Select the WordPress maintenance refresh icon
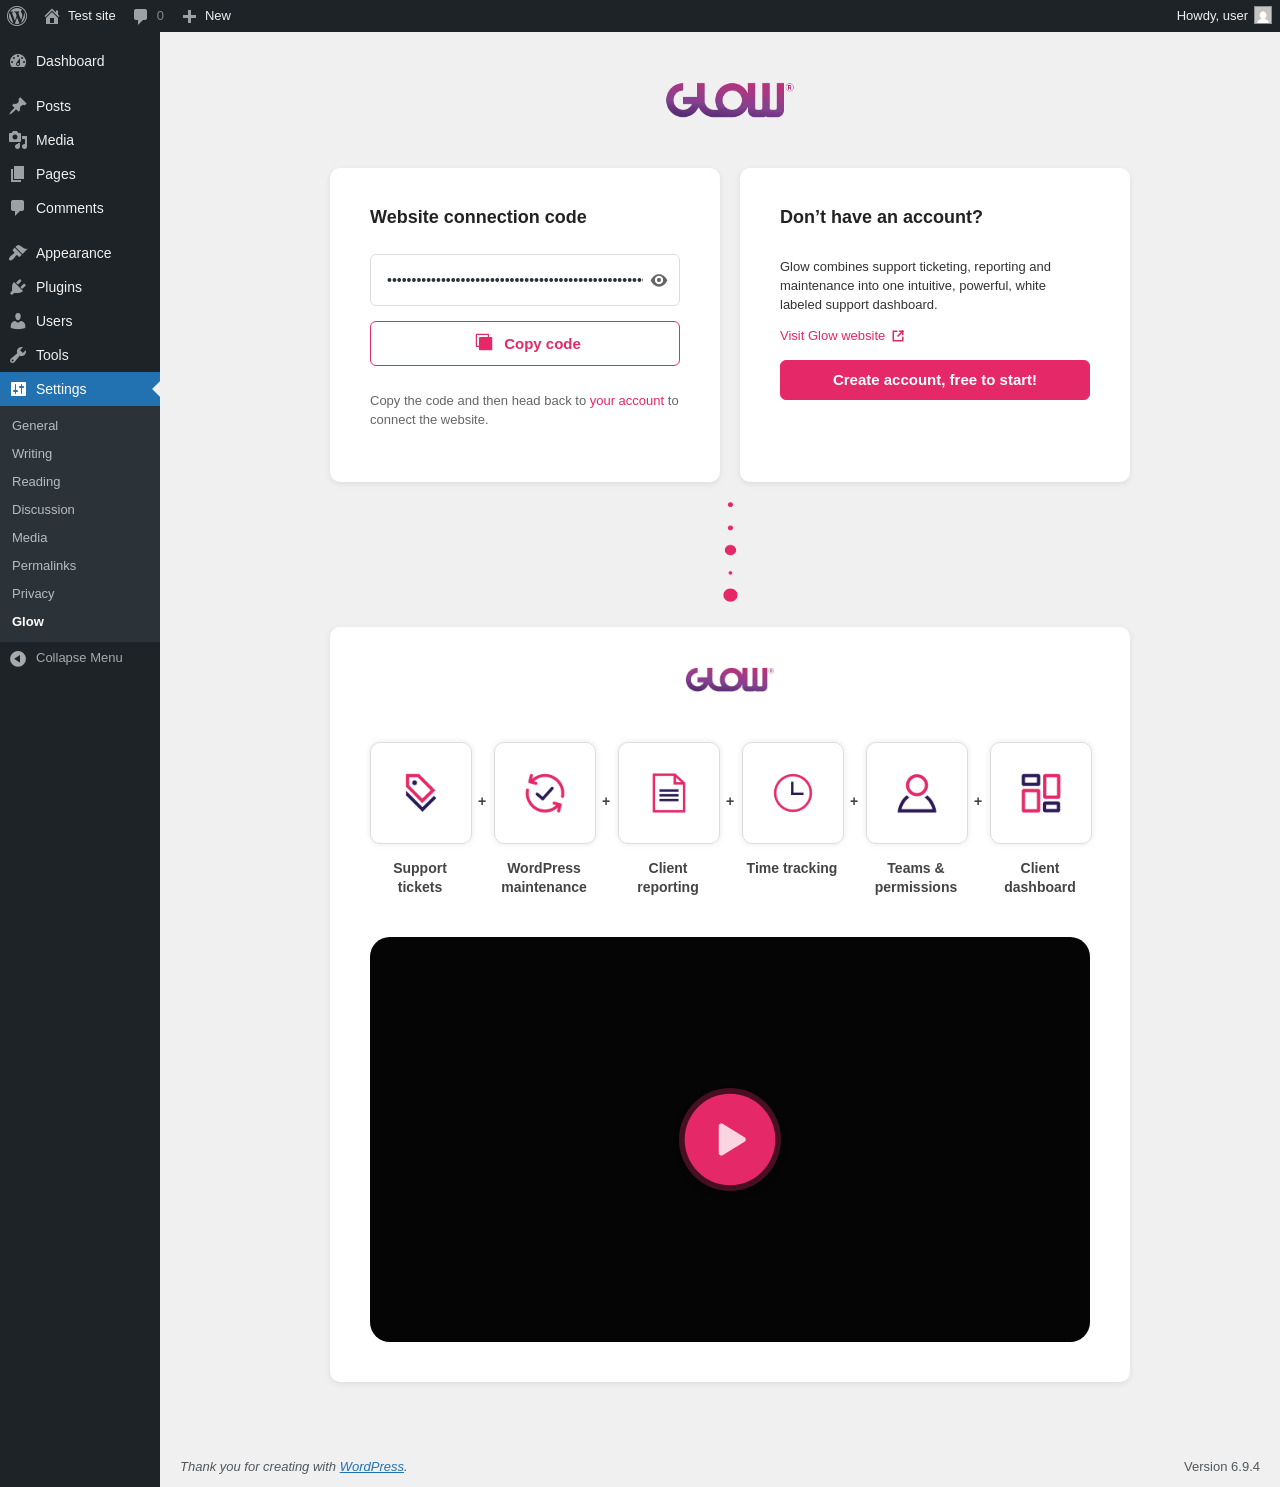Viewport: 1280px width, 1487px height. (x=545, y=793)
